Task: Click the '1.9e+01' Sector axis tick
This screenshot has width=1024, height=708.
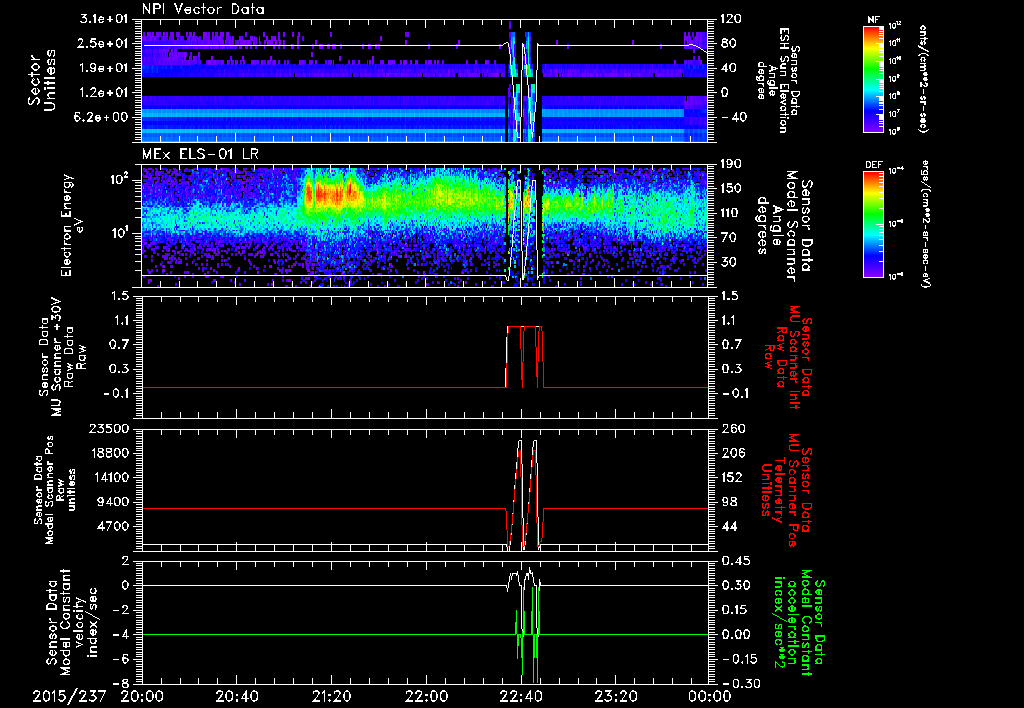Action: [x=102, y=68]
